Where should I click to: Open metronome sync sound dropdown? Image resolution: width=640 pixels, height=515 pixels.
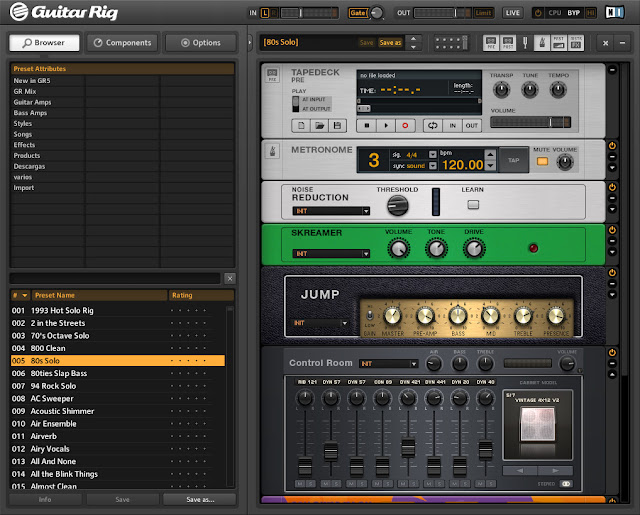pos(433,166)
